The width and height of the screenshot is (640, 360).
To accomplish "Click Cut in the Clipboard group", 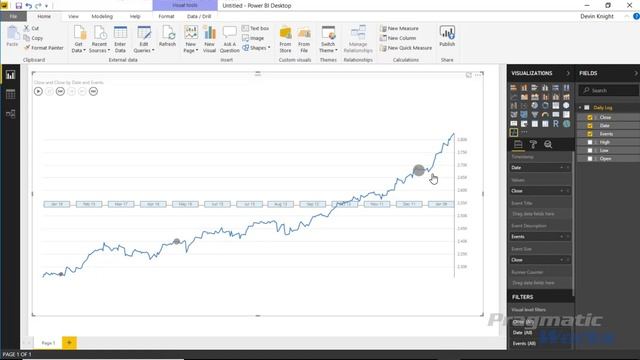I will click(x=31, y=28).
